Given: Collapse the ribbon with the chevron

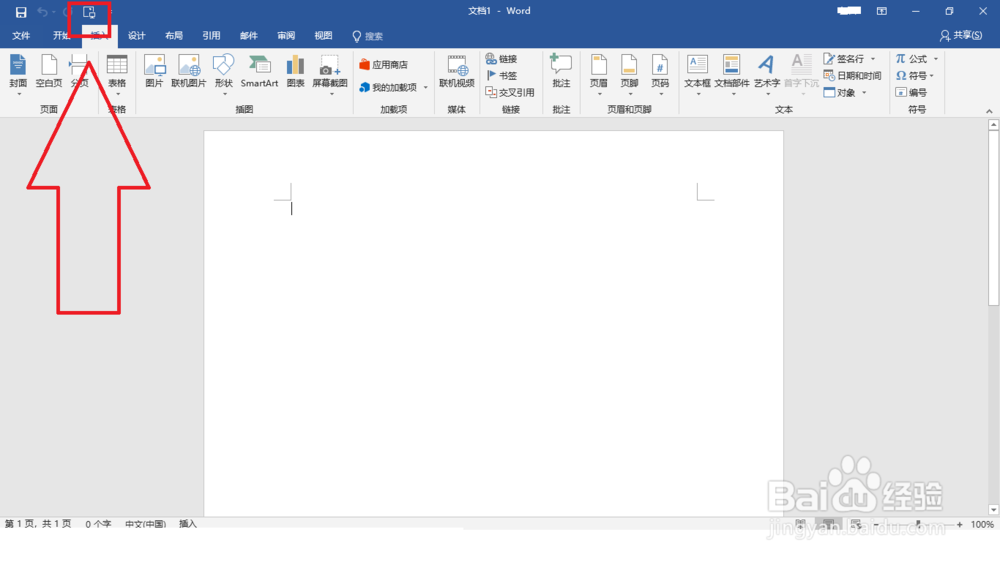Looking at the screenshot, I should pyautogui.click(x=989, y=111).
